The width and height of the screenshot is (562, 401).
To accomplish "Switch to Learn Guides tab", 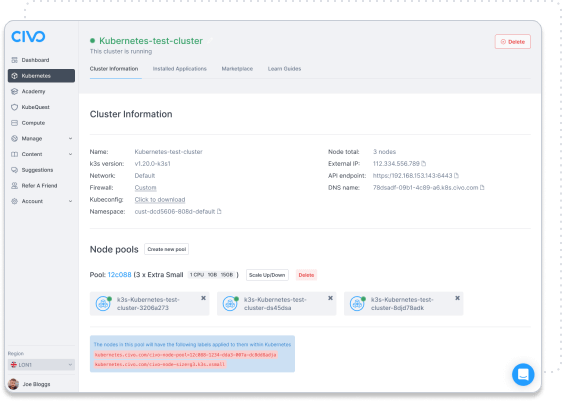I will click(x=284, y=69).
